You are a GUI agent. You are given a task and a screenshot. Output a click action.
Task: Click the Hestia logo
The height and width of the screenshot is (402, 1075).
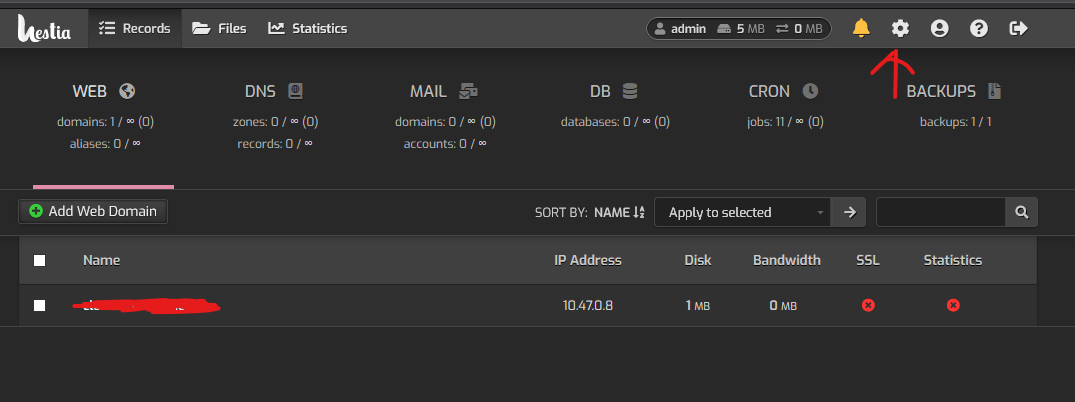coord(44,28)
